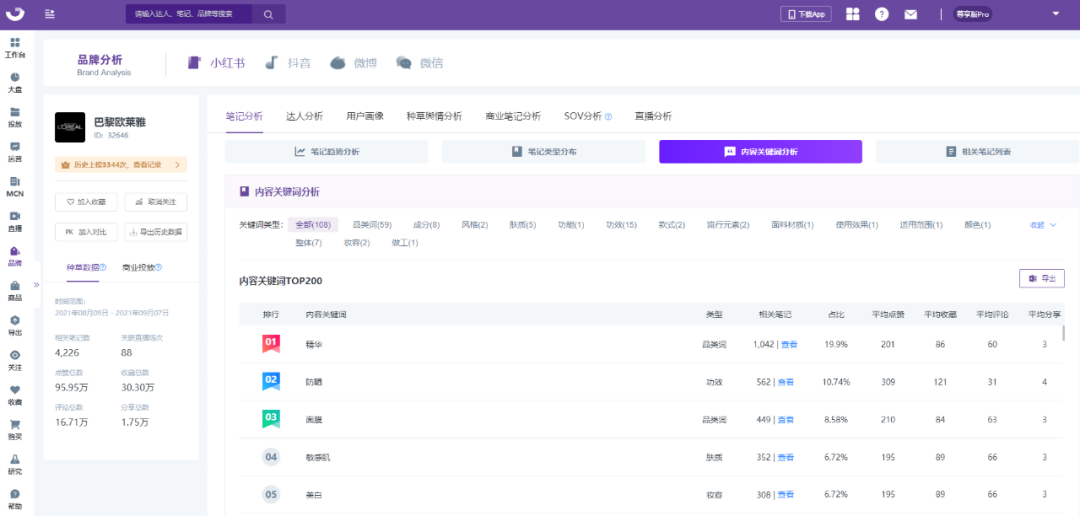
Task: Click the search magnifier icon
Action: (269, 14)
